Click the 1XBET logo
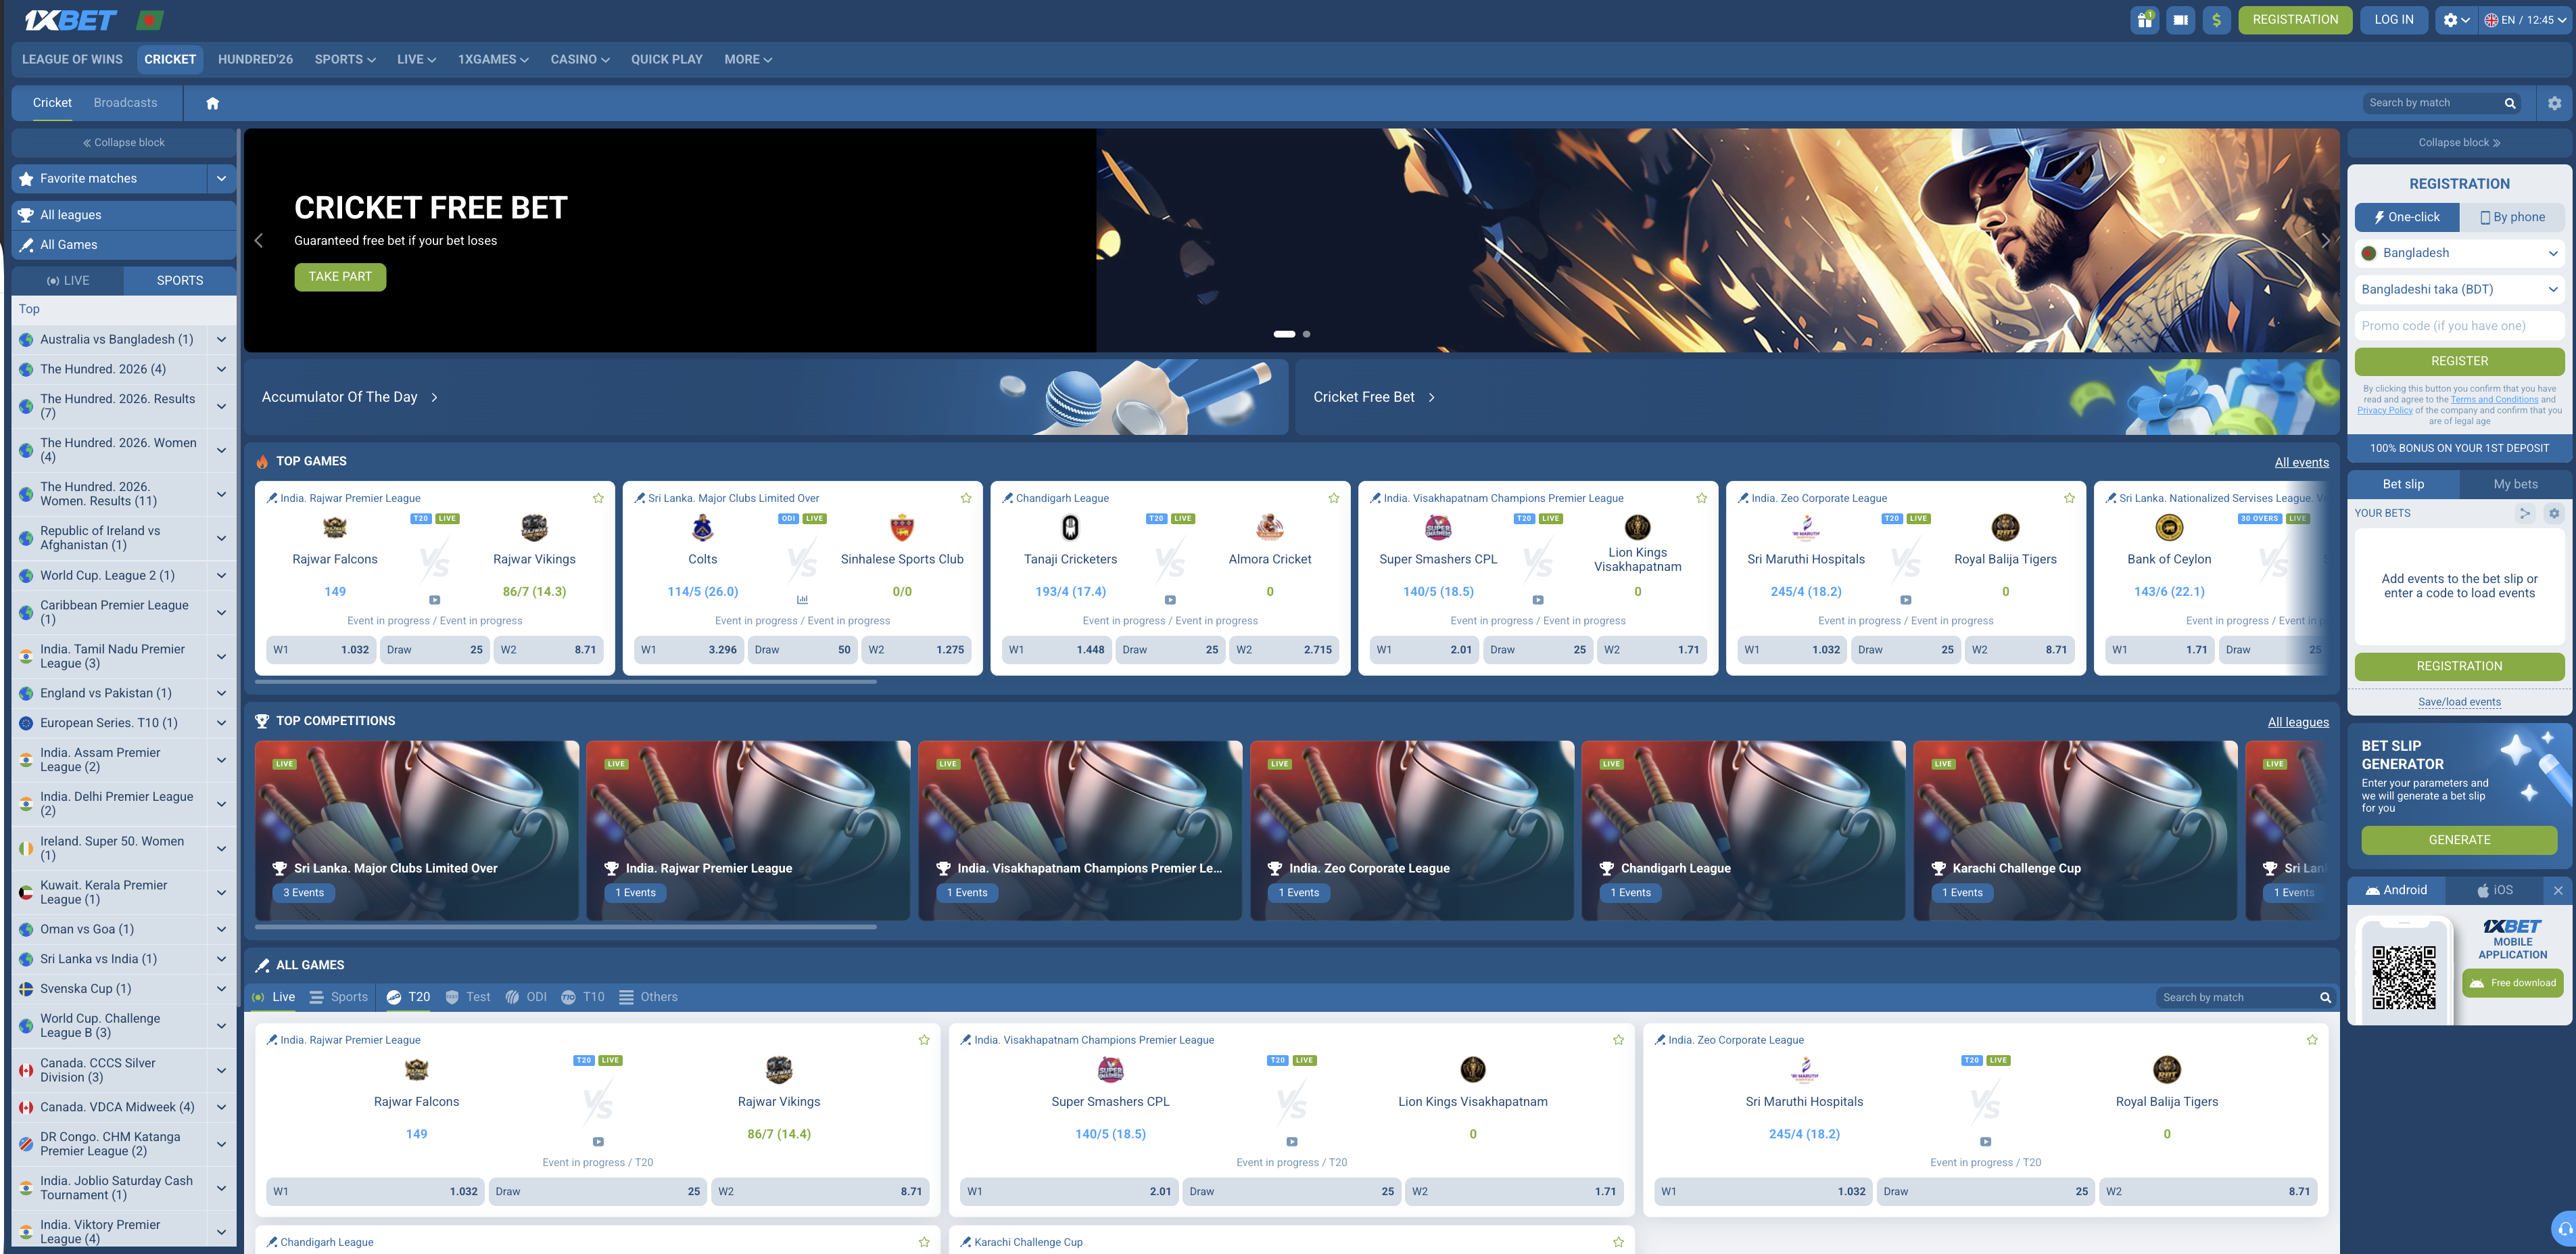The width and height of the screenshot is (2576, 1254). tap(70, 20)
